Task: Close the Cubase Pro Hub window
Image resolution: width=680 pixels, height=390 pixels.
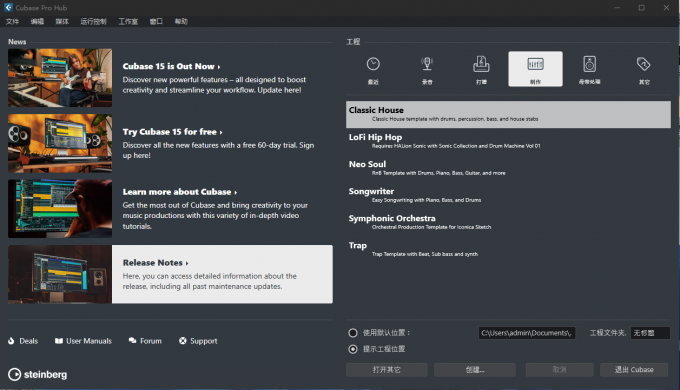Action: (x=667, y=8)
